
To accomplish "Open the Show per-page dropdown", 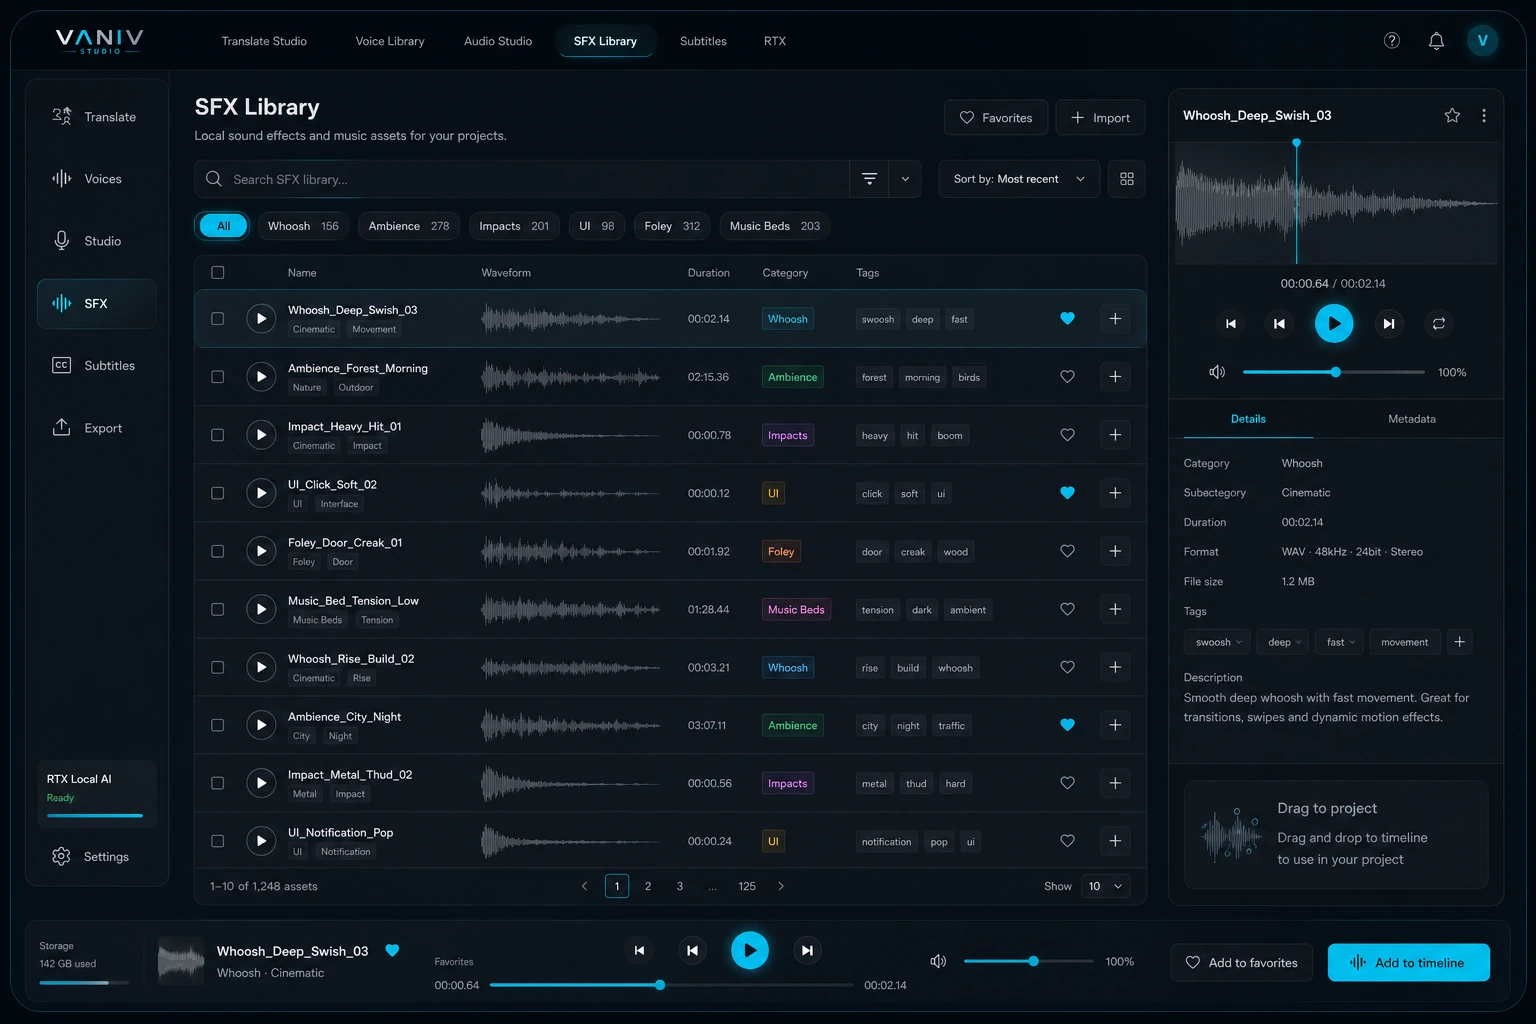I will coord(1105,886).
